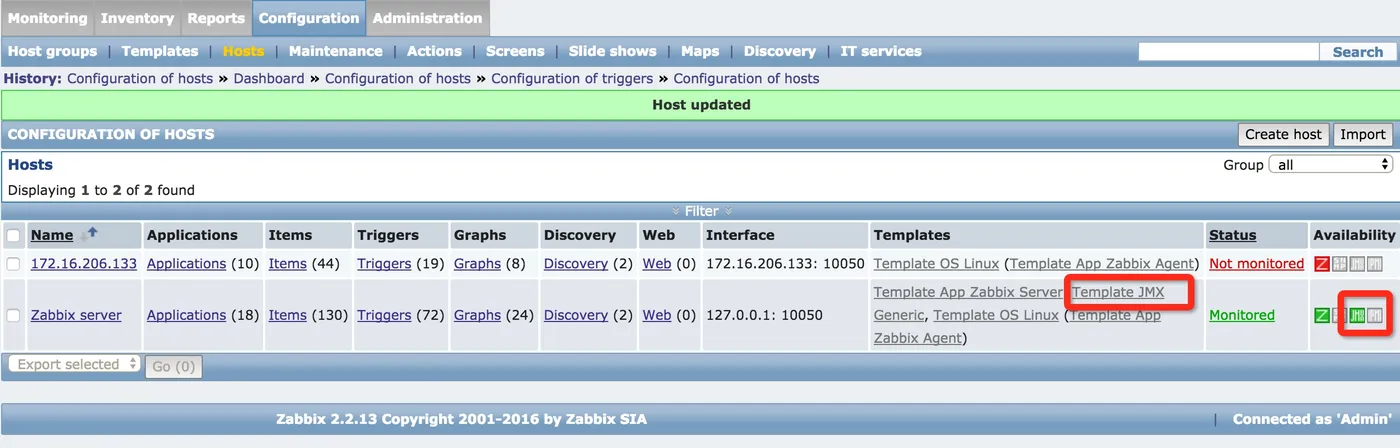This screenshot has width=1400, height=448.
Task: Open host 172.16.206.133 link
Action: click(x=84, y=264)
